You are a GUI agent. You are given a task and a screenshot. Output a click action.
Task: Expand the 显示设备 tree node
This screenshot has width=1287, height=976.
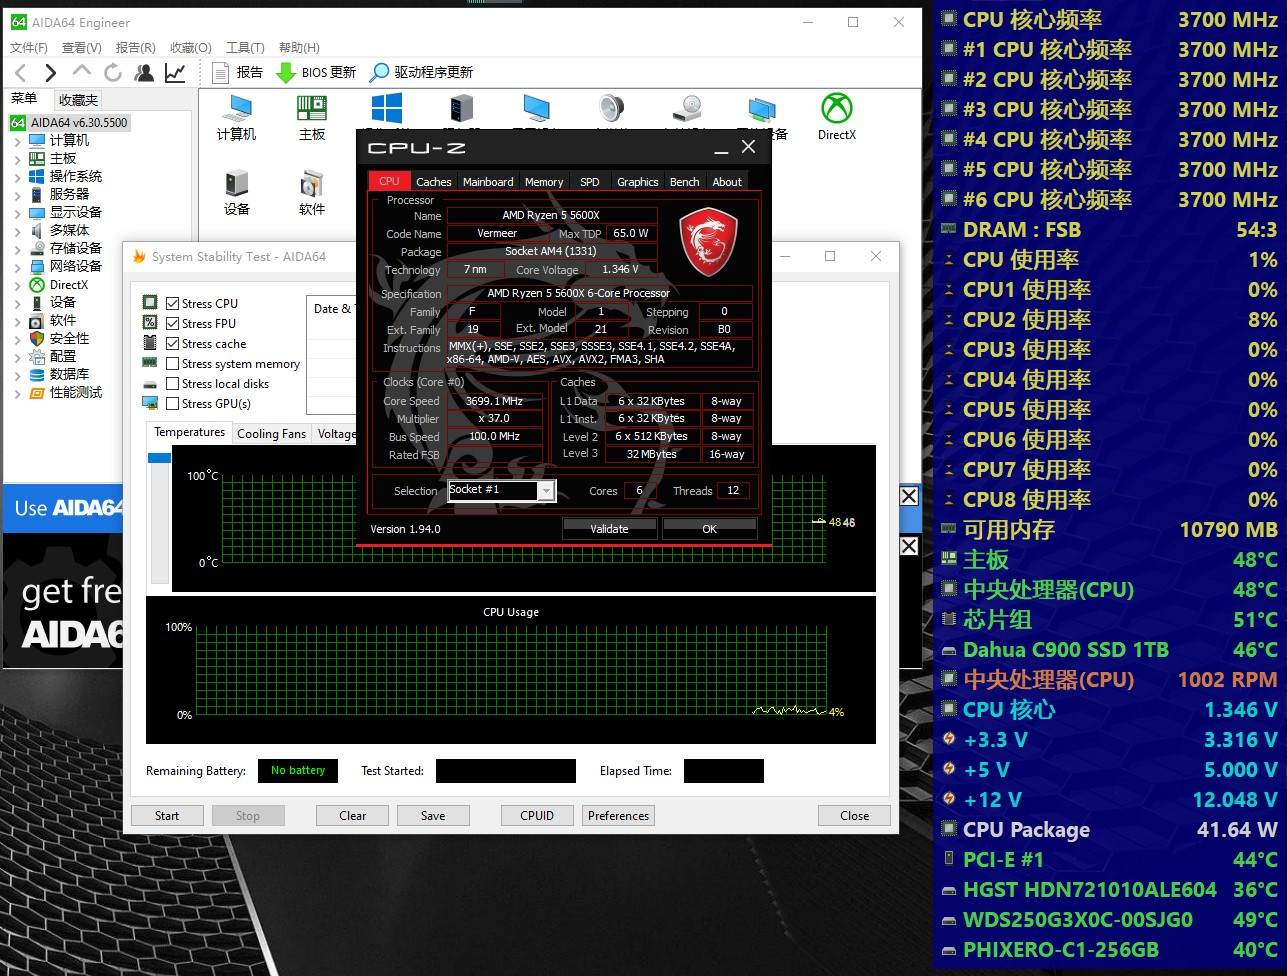point(18,213)
